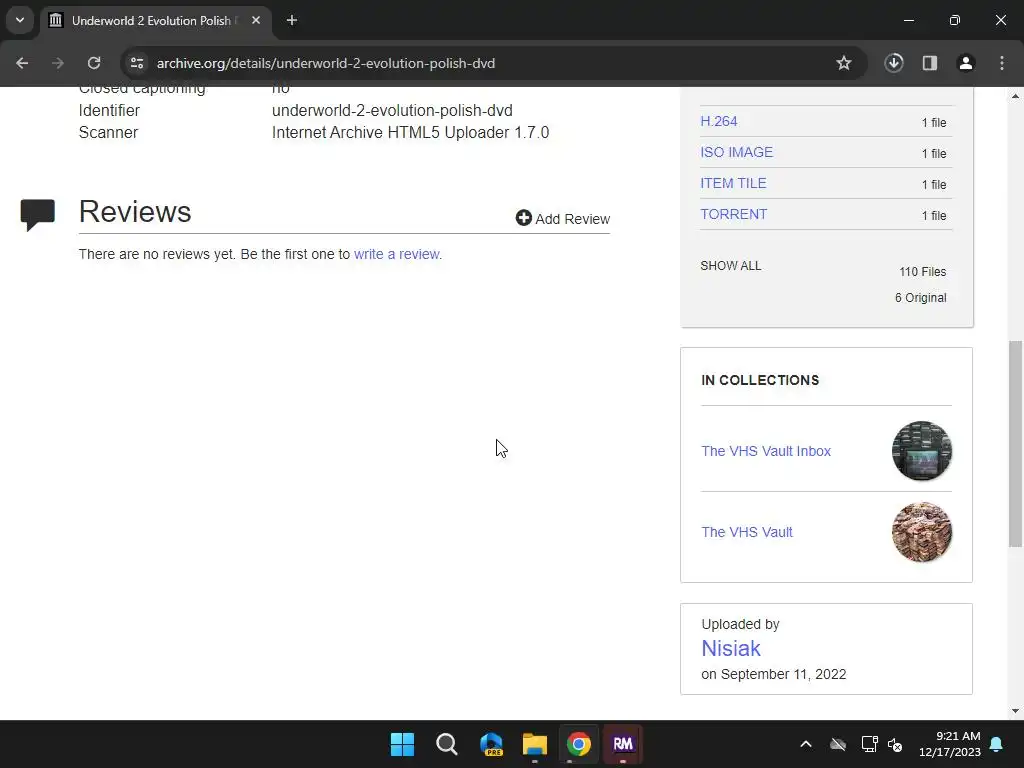Open the Chrome three-dot menu

click(1002, 63)
